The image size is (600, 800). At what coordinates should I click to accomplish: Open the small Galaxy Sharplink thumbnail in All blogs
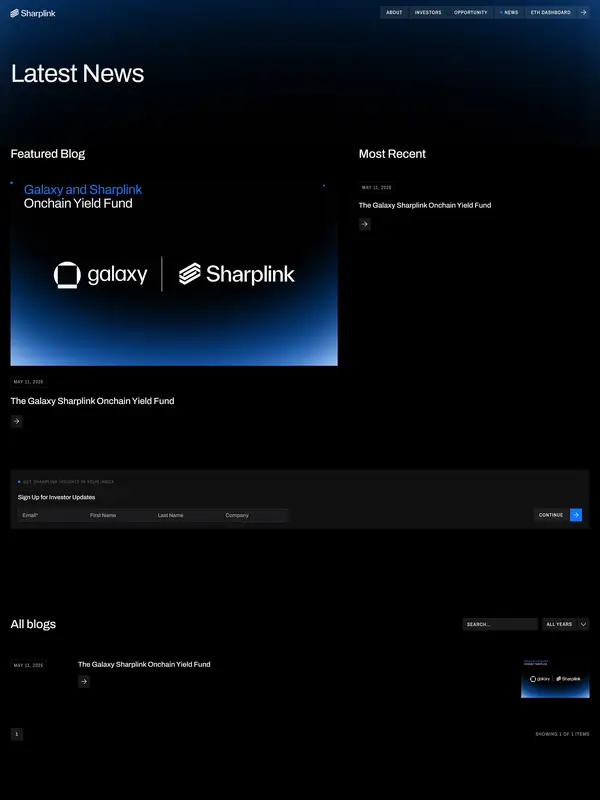555,679
